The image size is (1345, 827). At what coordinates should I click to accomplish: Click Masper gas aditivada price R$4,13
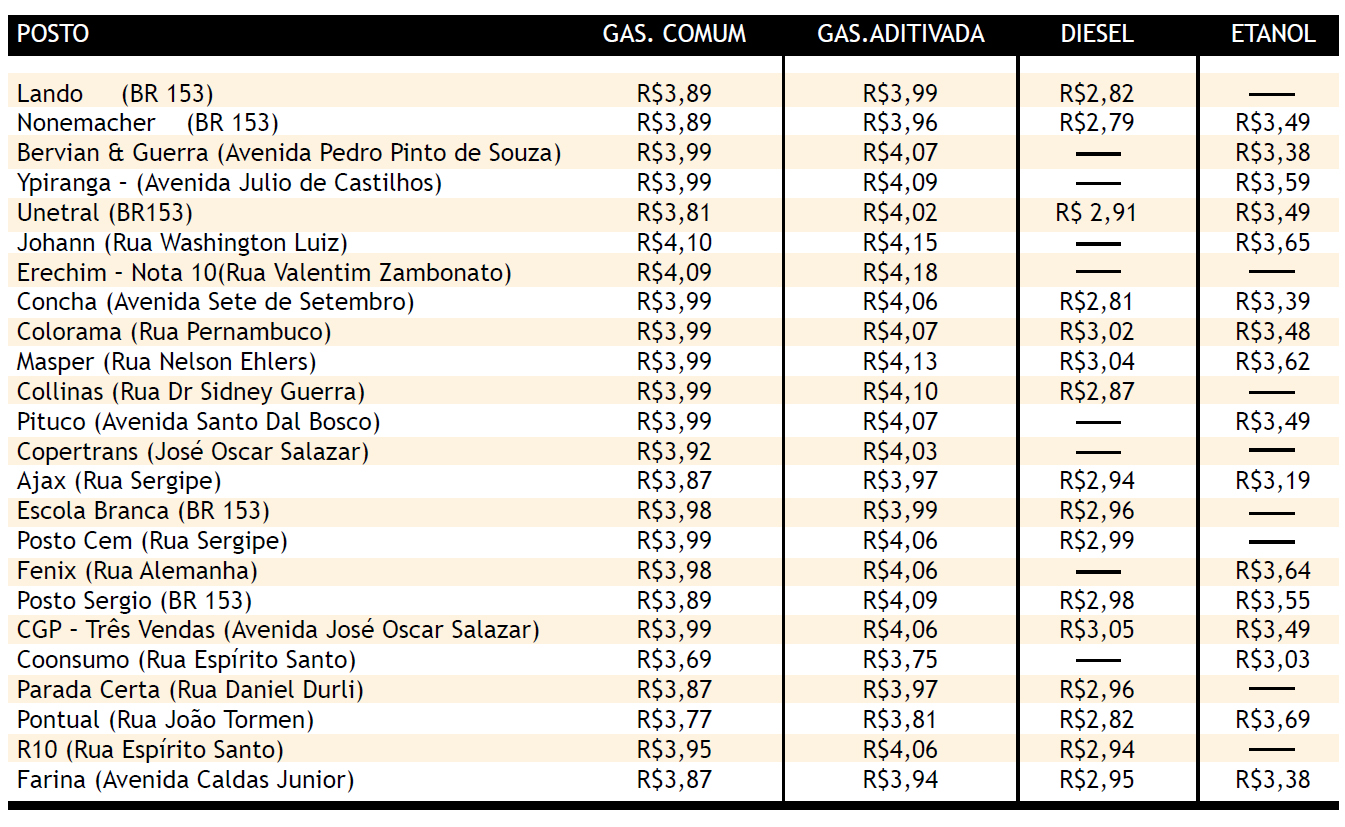pos(901,362)
